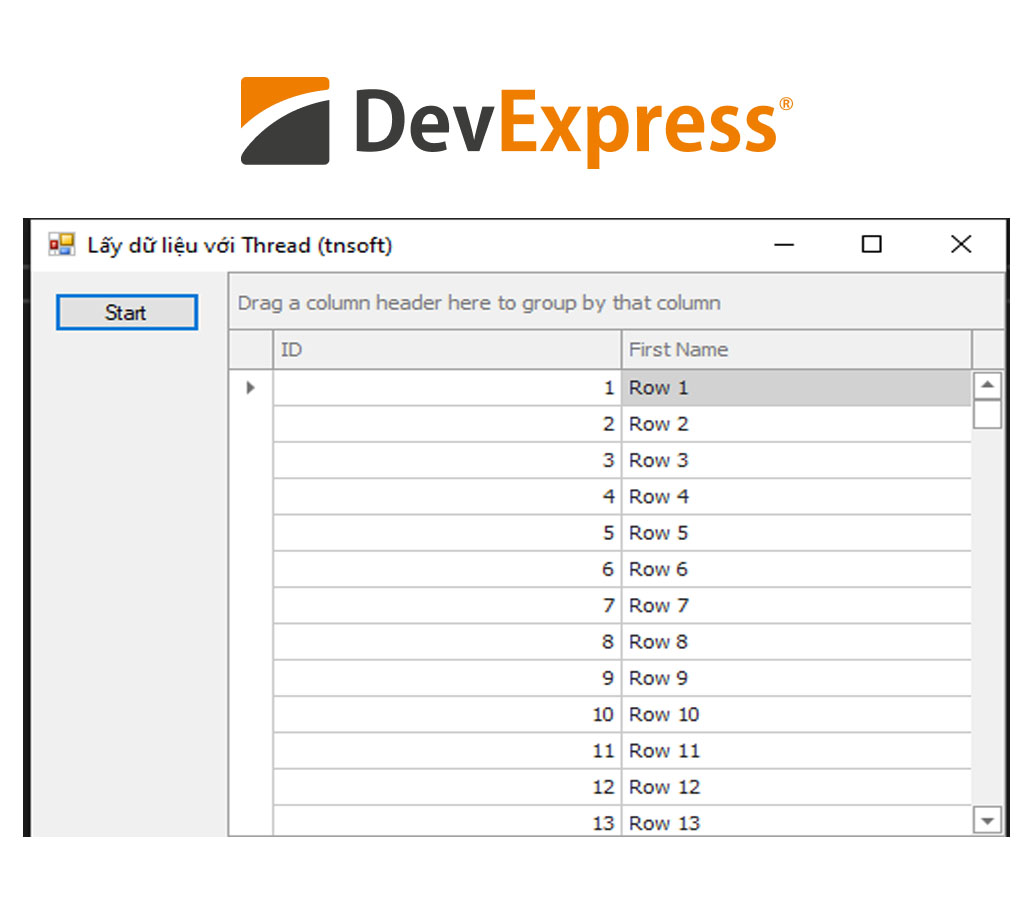
Task: Click the ID cell with value 12
Action: (447, 787)
